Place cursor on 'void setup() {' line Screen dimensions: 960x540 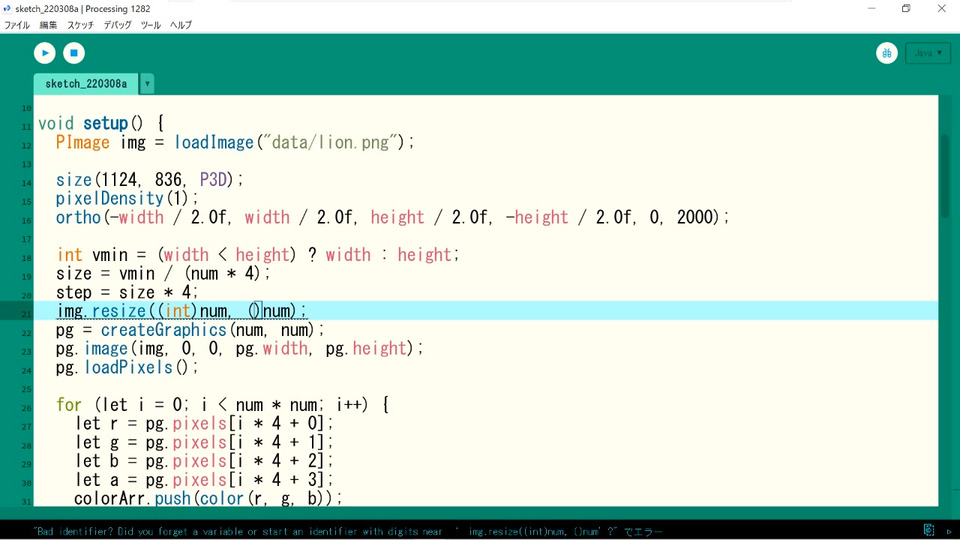pyautogui.click(x=101, y=123)
